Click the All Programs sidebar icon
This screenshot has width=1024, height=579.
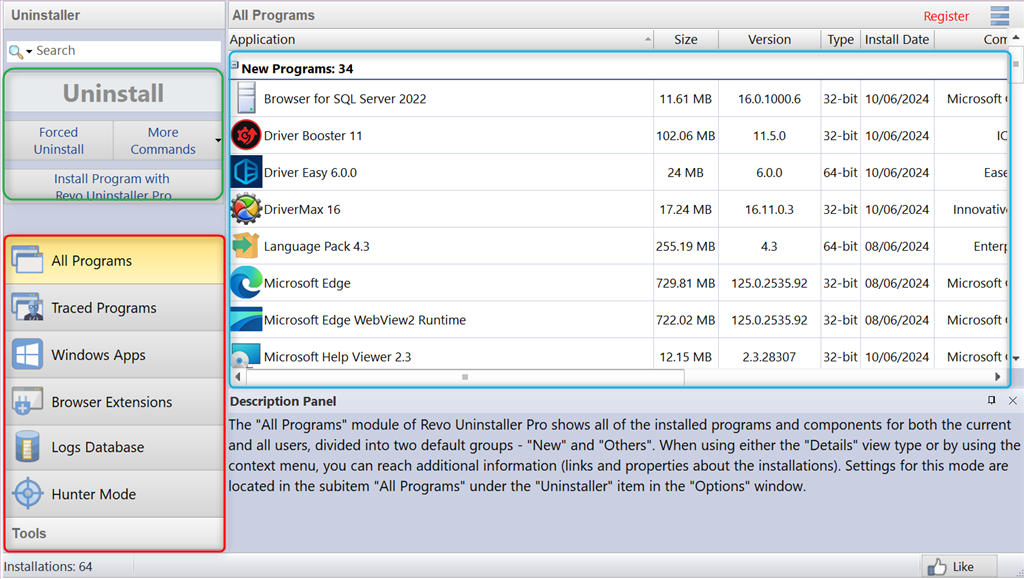pyautogui.click(x=27, y=260)
